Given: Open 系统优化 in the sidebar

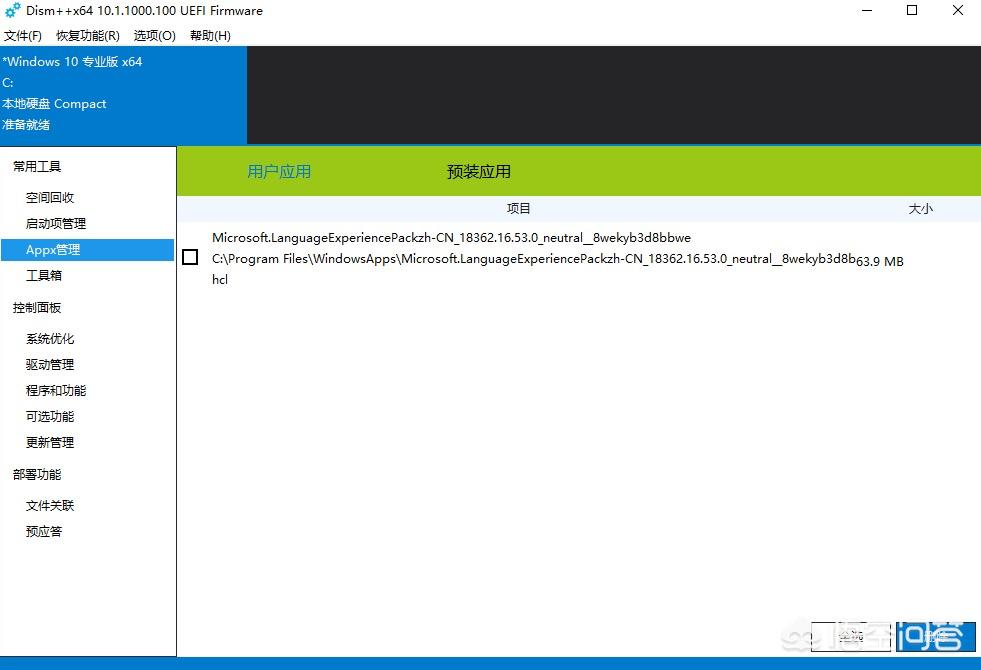Looking at the screenshot, I should pyautogui.click(x=50, y=338).
